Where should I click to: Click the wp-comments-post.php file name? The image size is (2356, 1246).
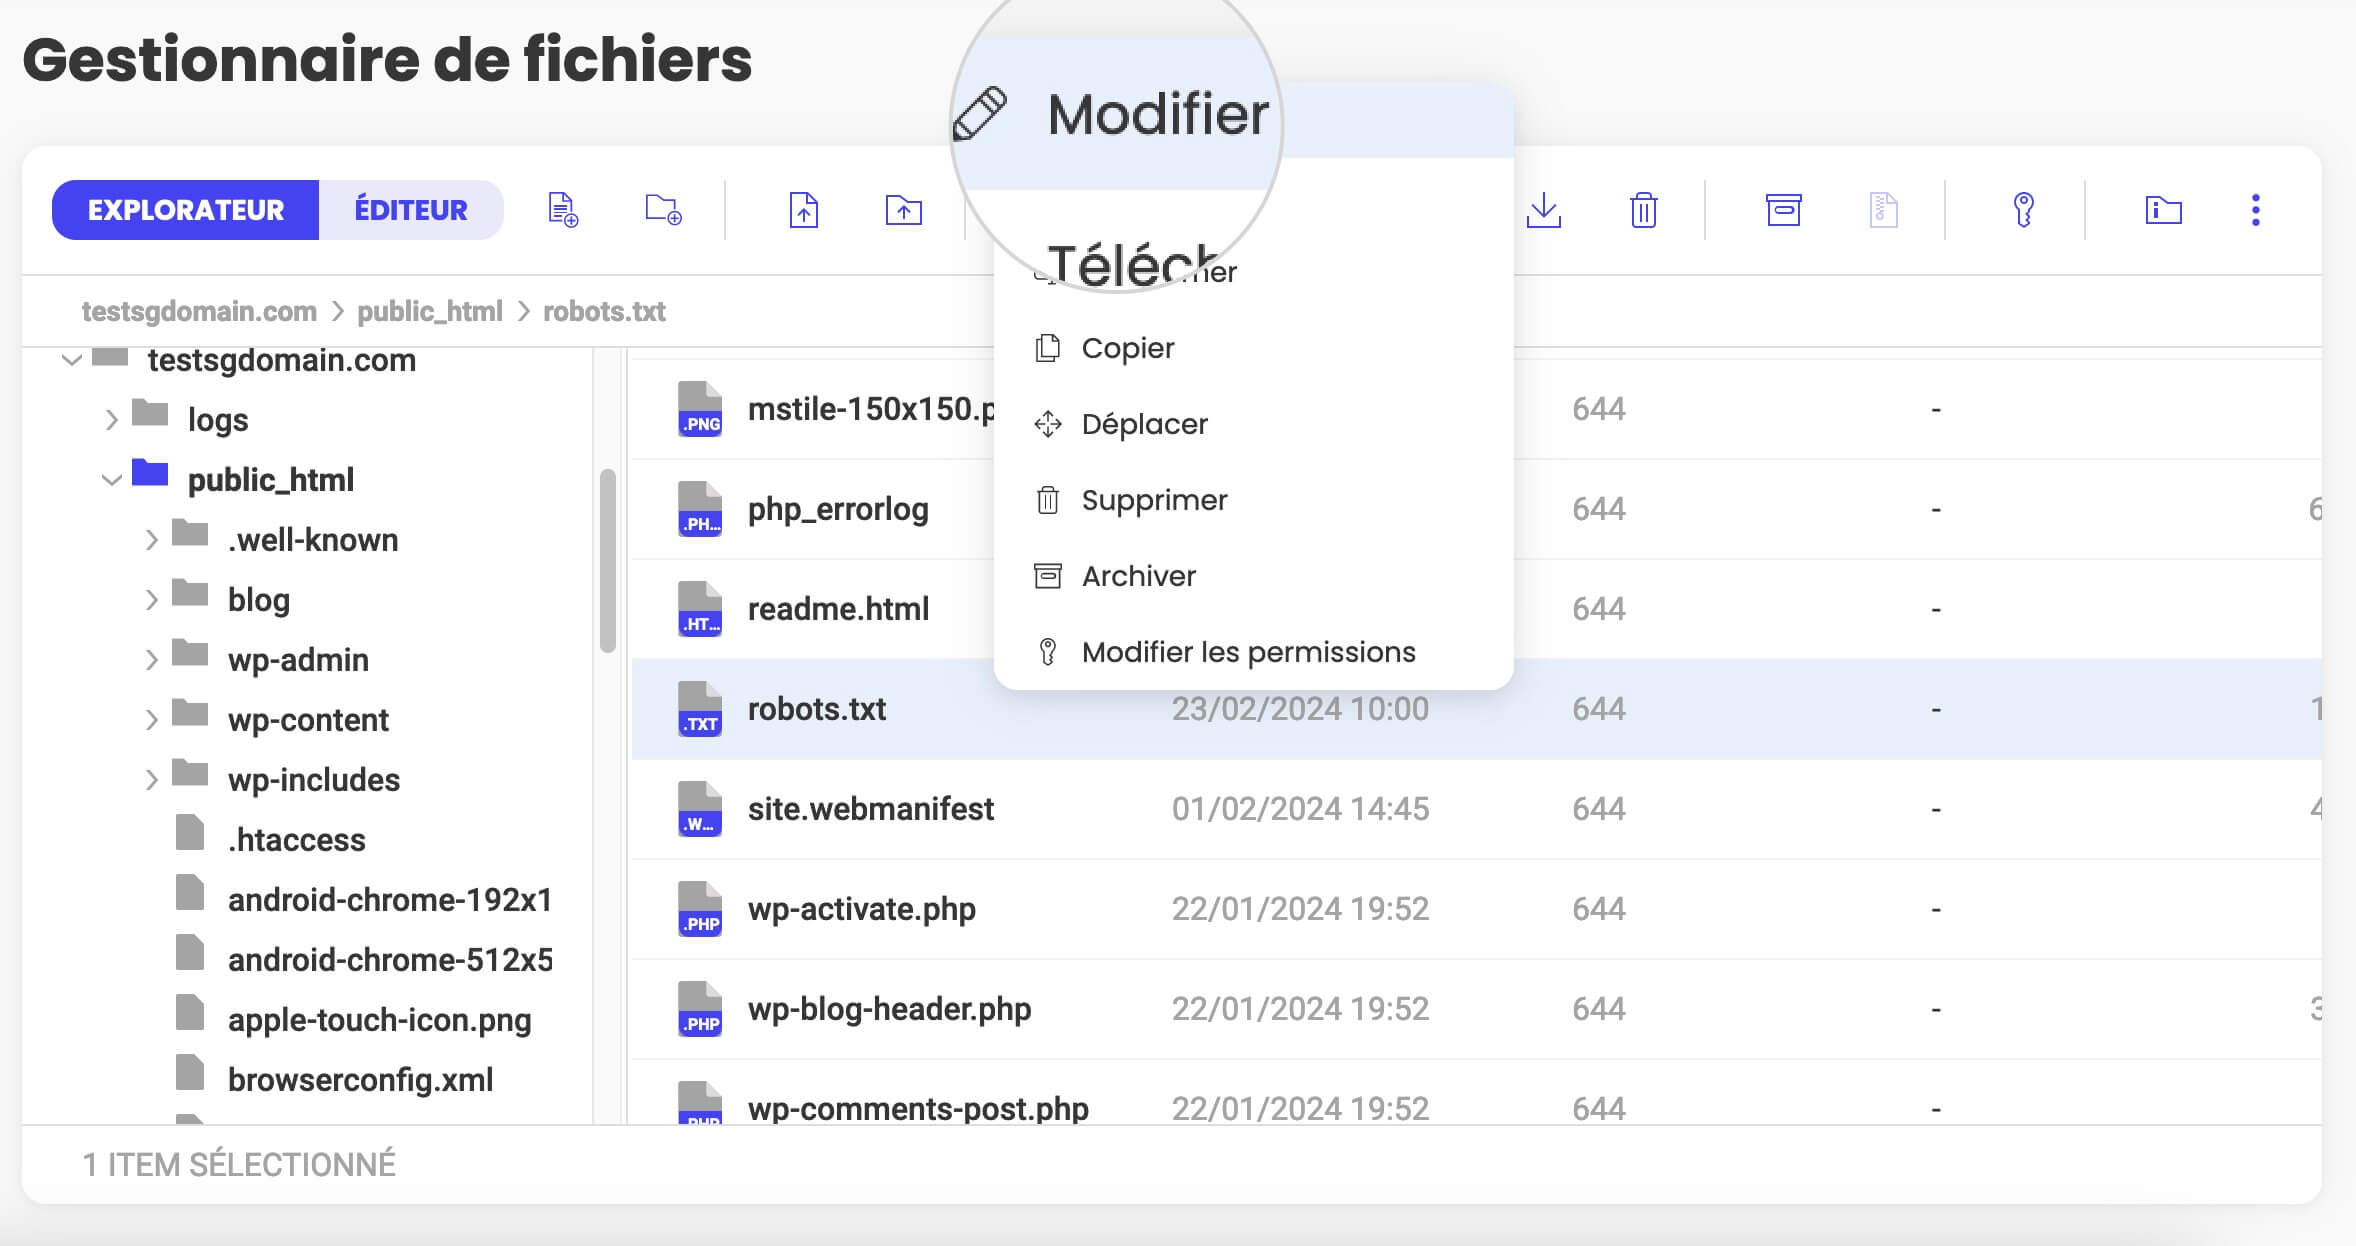click(x=918, y=1108)
